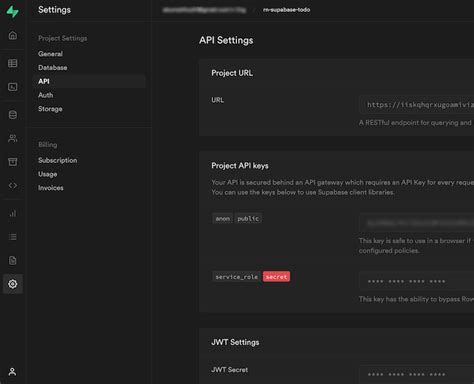The width and height of the screenshot is (474, 384).
Task: Open the Logs list icon
Action: 13,237
